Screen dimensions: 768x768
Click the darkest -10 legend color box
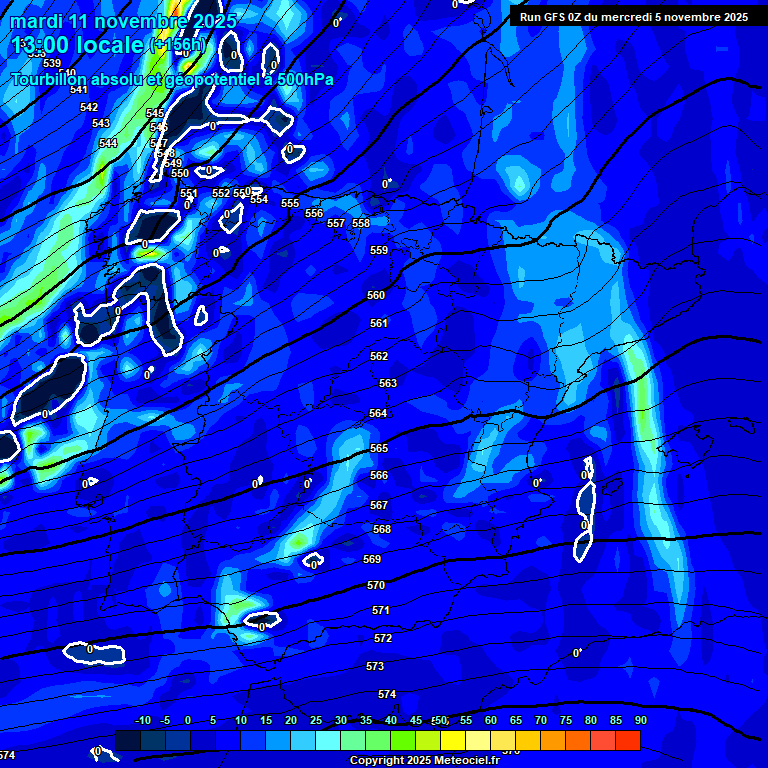[x=128, y=740]
